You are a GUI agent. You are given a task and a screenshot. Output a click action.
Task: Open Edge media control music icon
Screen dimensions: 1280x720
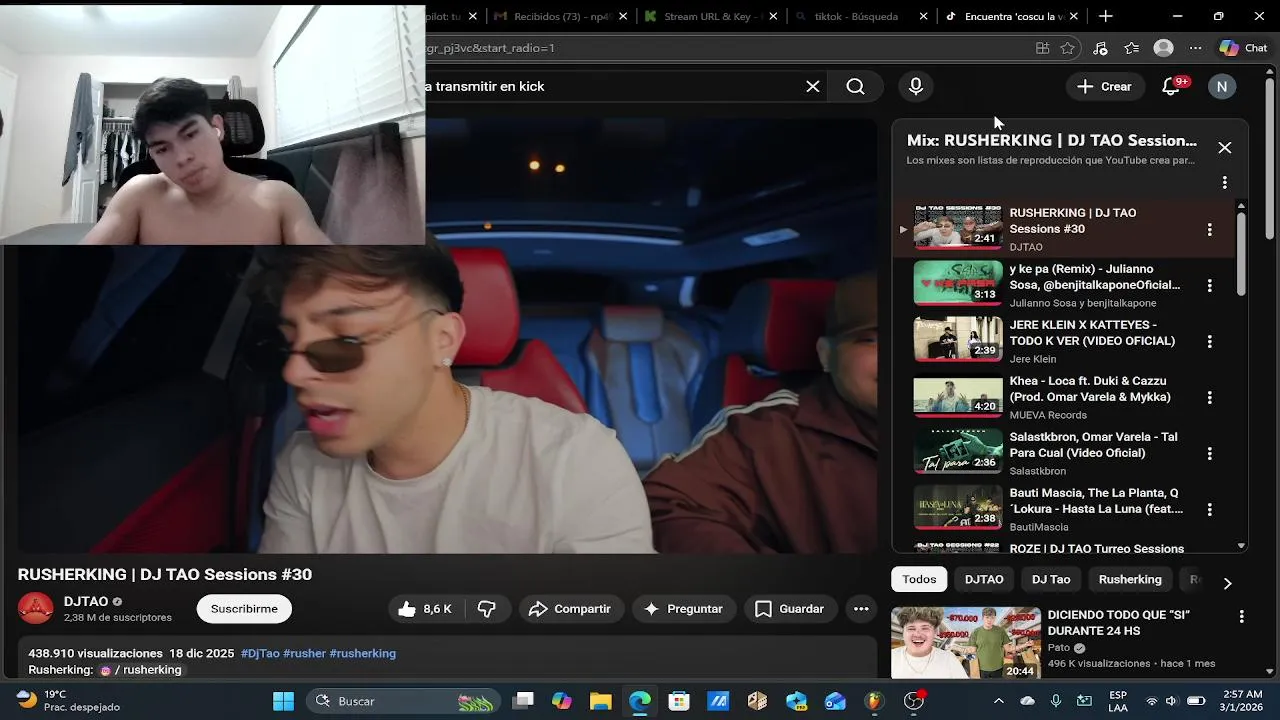1100,48
